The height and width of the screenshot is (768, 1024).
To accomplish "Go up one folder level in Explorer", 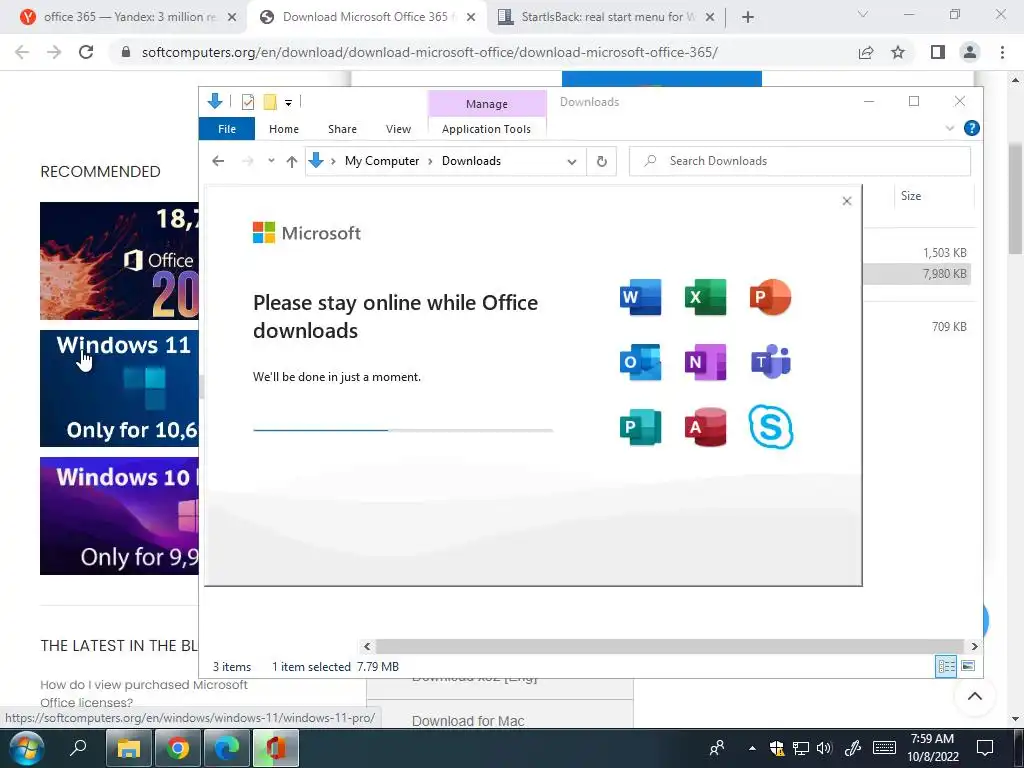I will coord(291,161).
